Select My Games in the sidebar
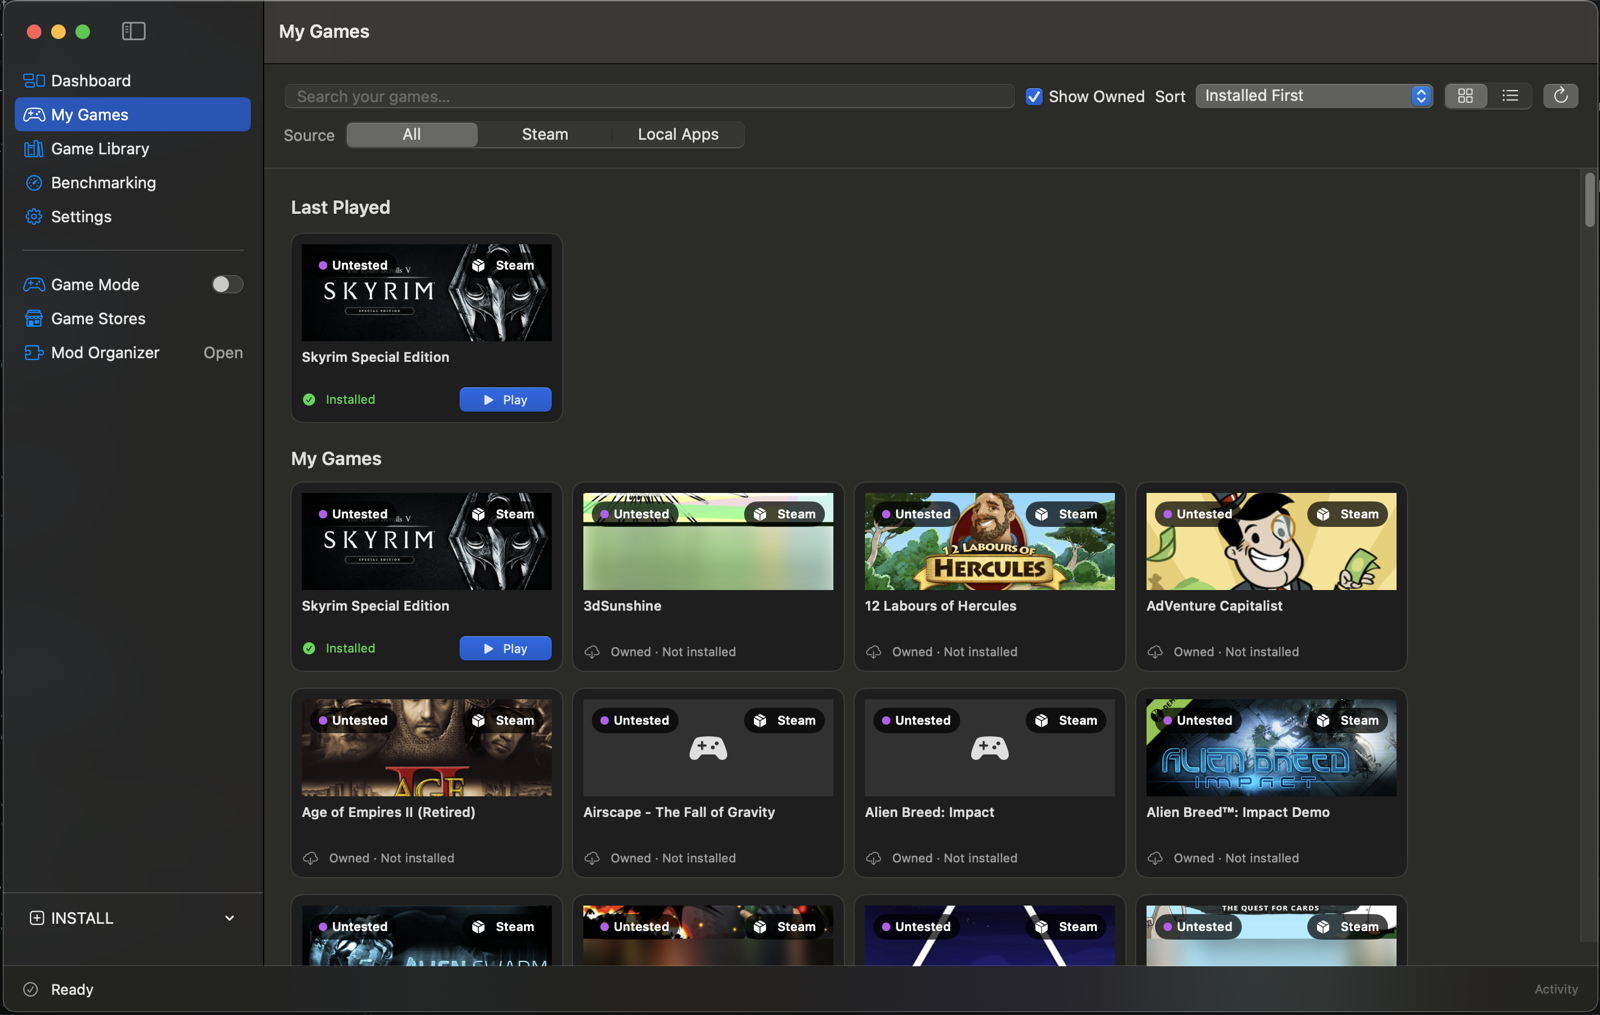 pyautogui.click(x=133, y=115)
